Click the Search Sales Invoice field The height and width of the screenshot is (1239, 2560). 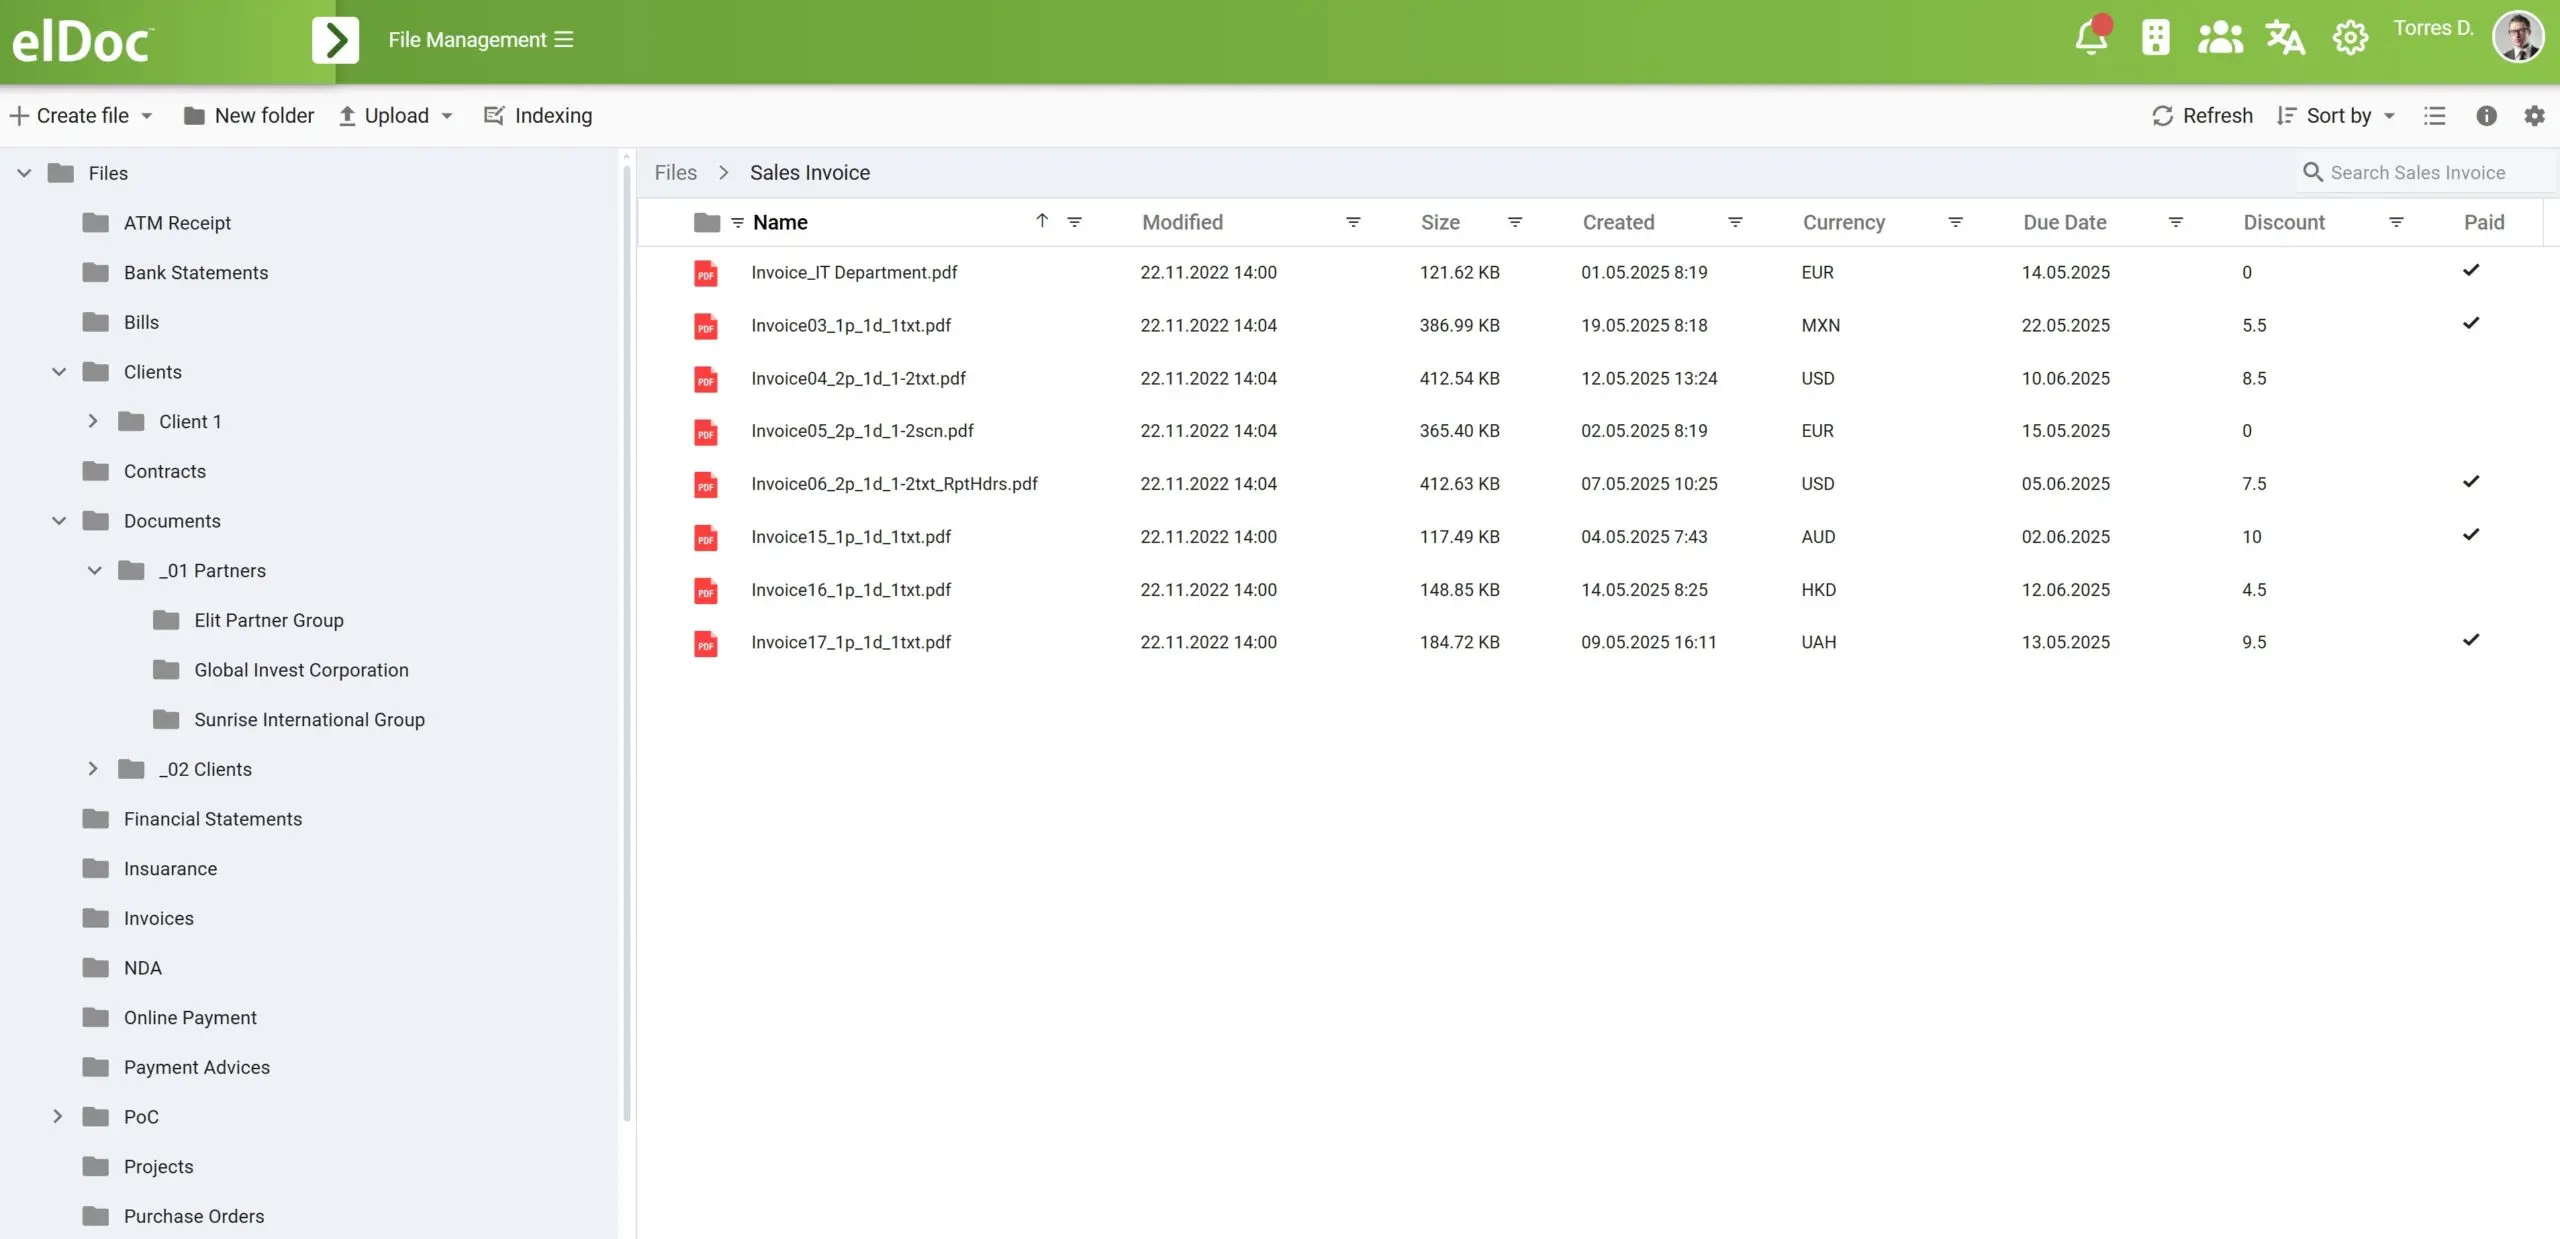(2417, 173)
